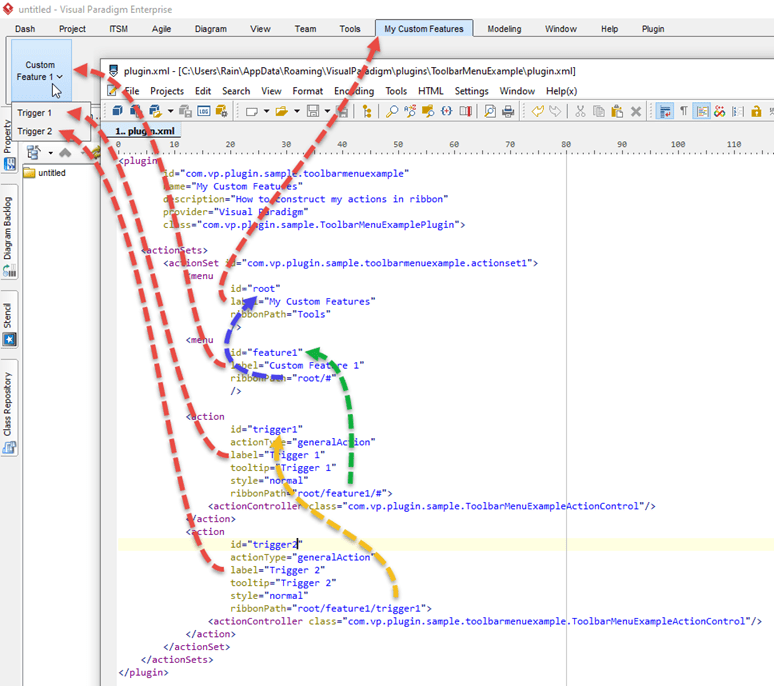
Task: Click the clipboard paste icon
Action: pyautogui.click(x=617, y=111)
